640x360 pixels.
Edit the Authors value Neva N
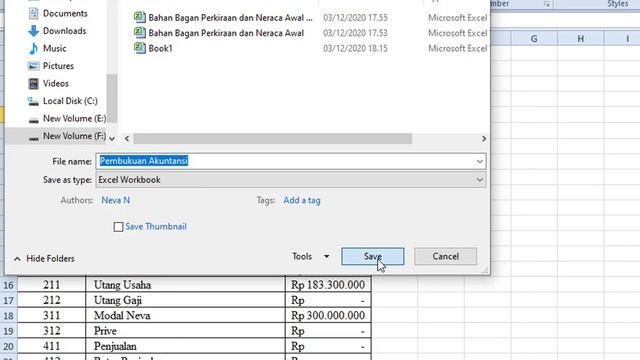[x=116, y=200]
